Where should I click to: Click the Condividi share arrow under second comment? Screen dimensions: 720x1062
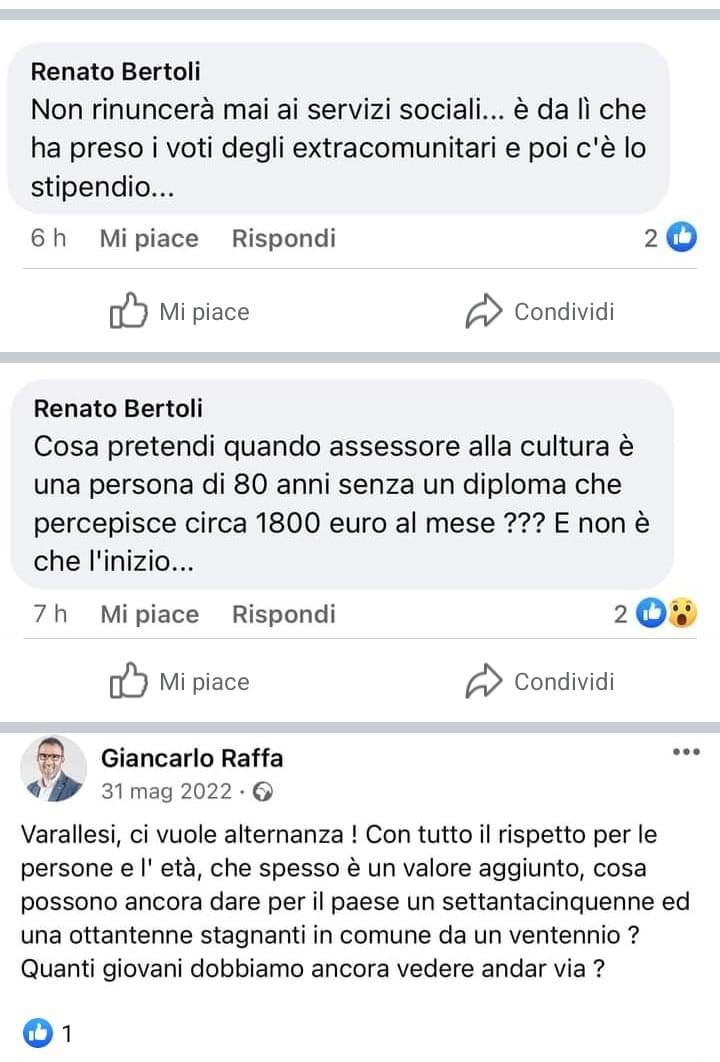coord(483,682)
